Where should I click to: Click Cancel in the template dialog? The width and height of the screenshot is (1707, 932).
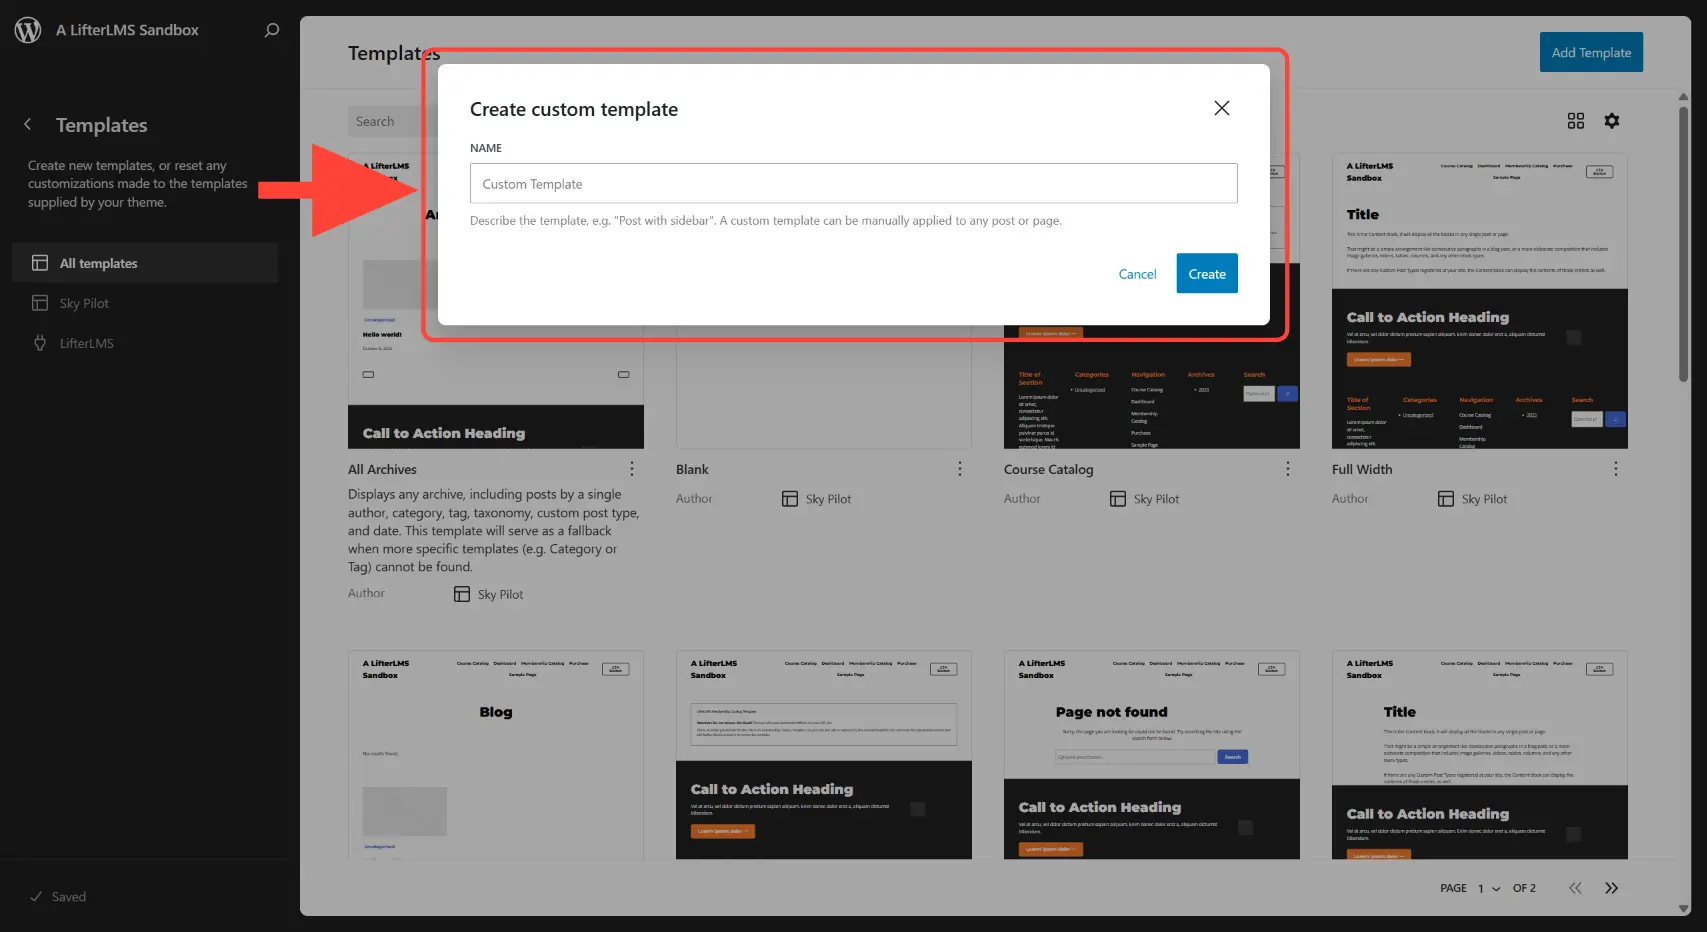[x=1137, y=273]
